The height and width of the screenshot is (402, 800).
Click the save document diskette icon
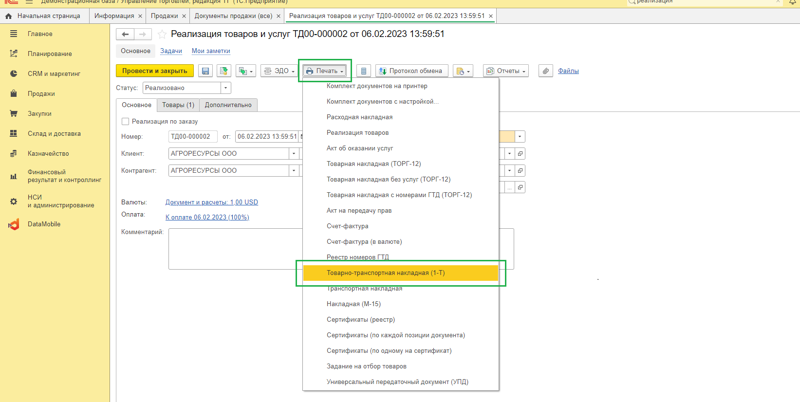point(205,71)
